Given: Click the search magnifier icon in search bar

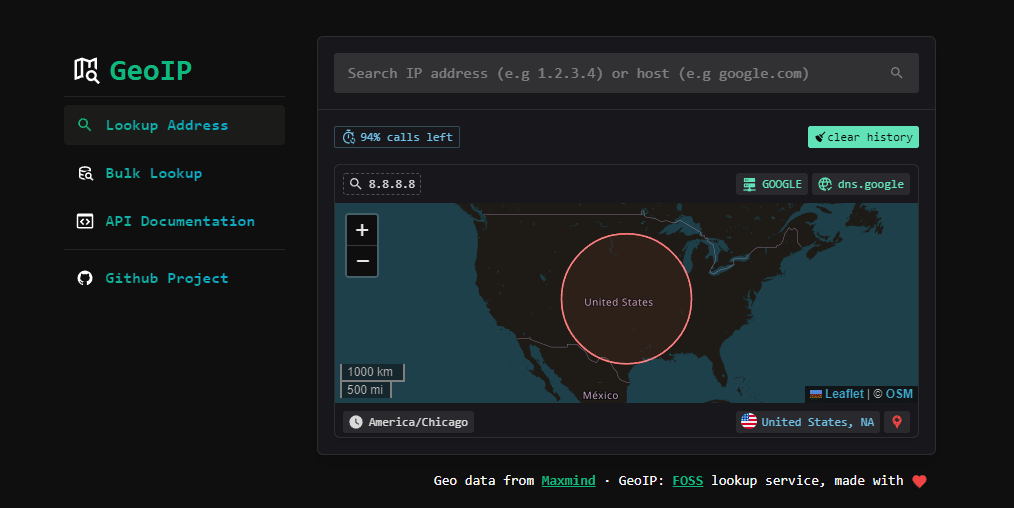Looking at the screenshot, I should [x=896, y=73].
